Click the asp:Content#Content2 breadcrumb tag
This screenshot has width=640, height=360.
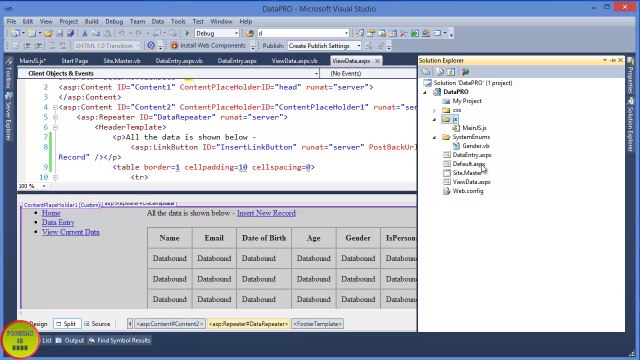tap(169, 324)
